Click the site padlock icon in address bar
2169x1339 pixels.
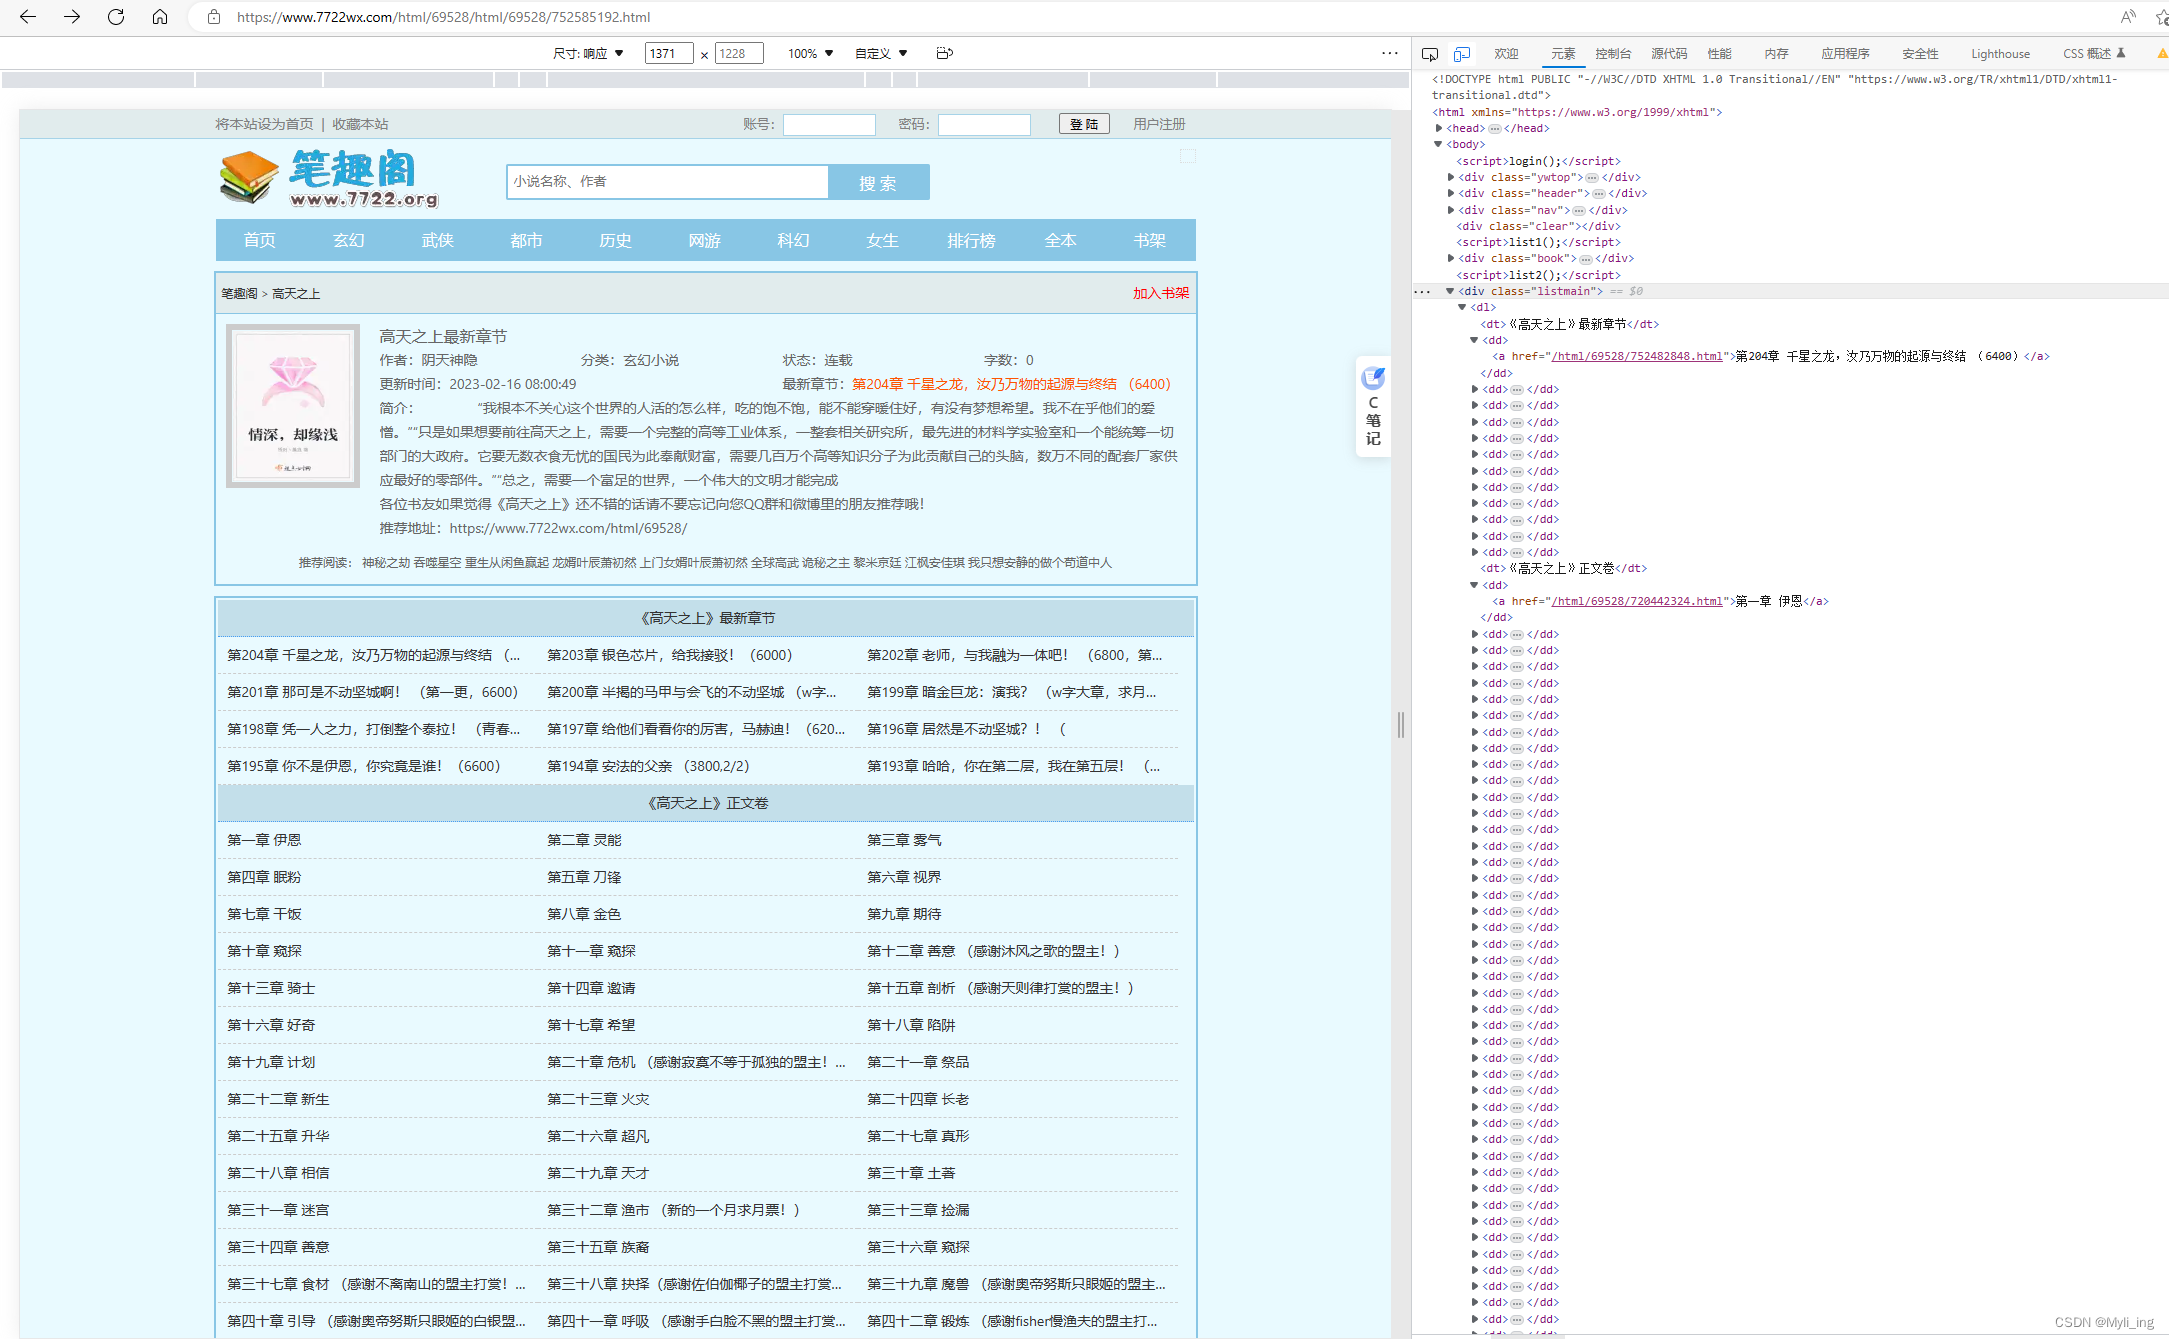[x=214, y=17]
